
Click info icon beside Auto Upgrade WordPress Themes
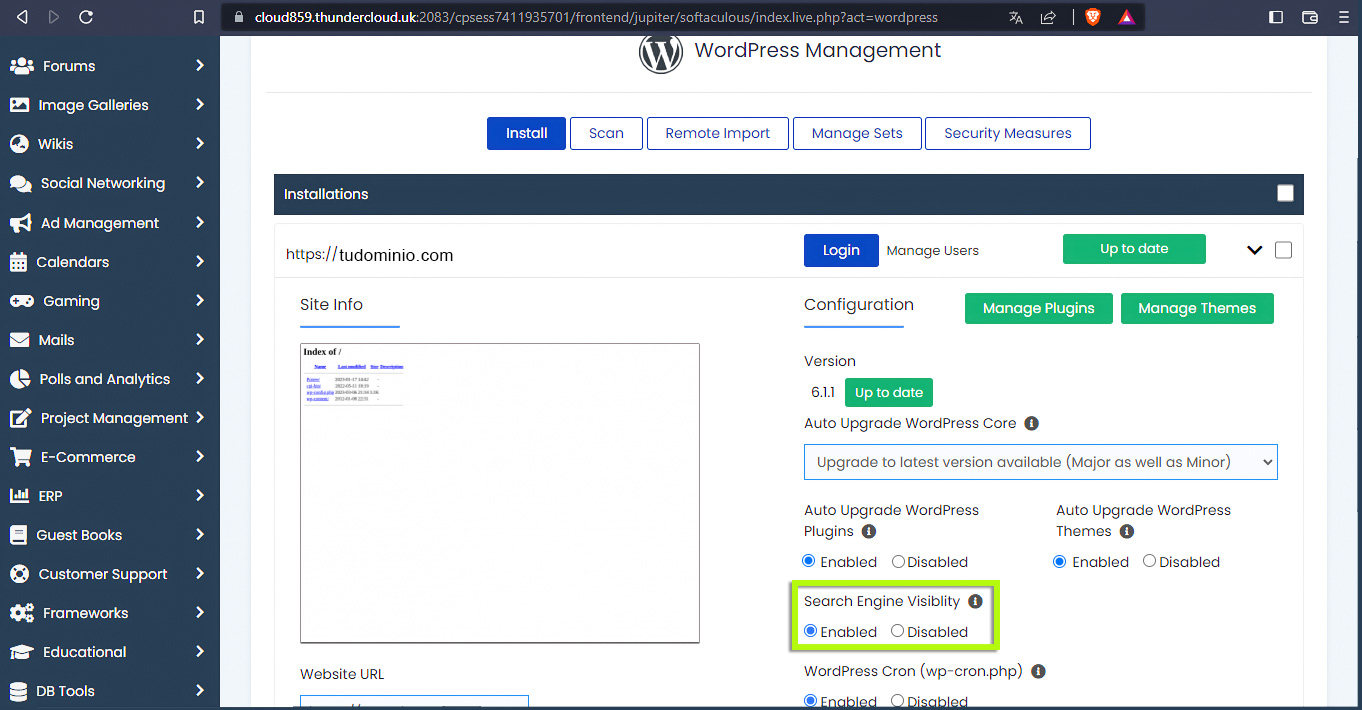[1126, 531]
